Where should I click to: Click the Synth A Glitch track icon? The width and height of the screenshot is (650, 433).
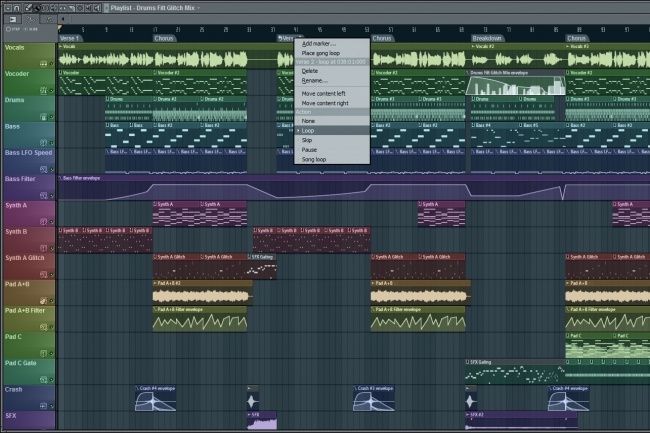click(44, 274)
